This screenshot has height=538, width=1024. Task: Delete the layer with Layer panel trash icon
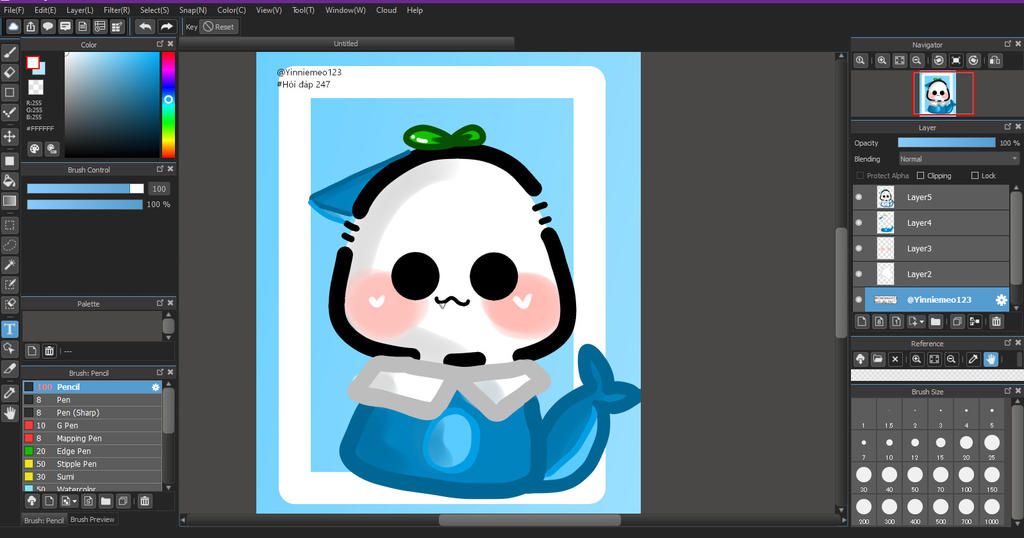pos(996,321)
